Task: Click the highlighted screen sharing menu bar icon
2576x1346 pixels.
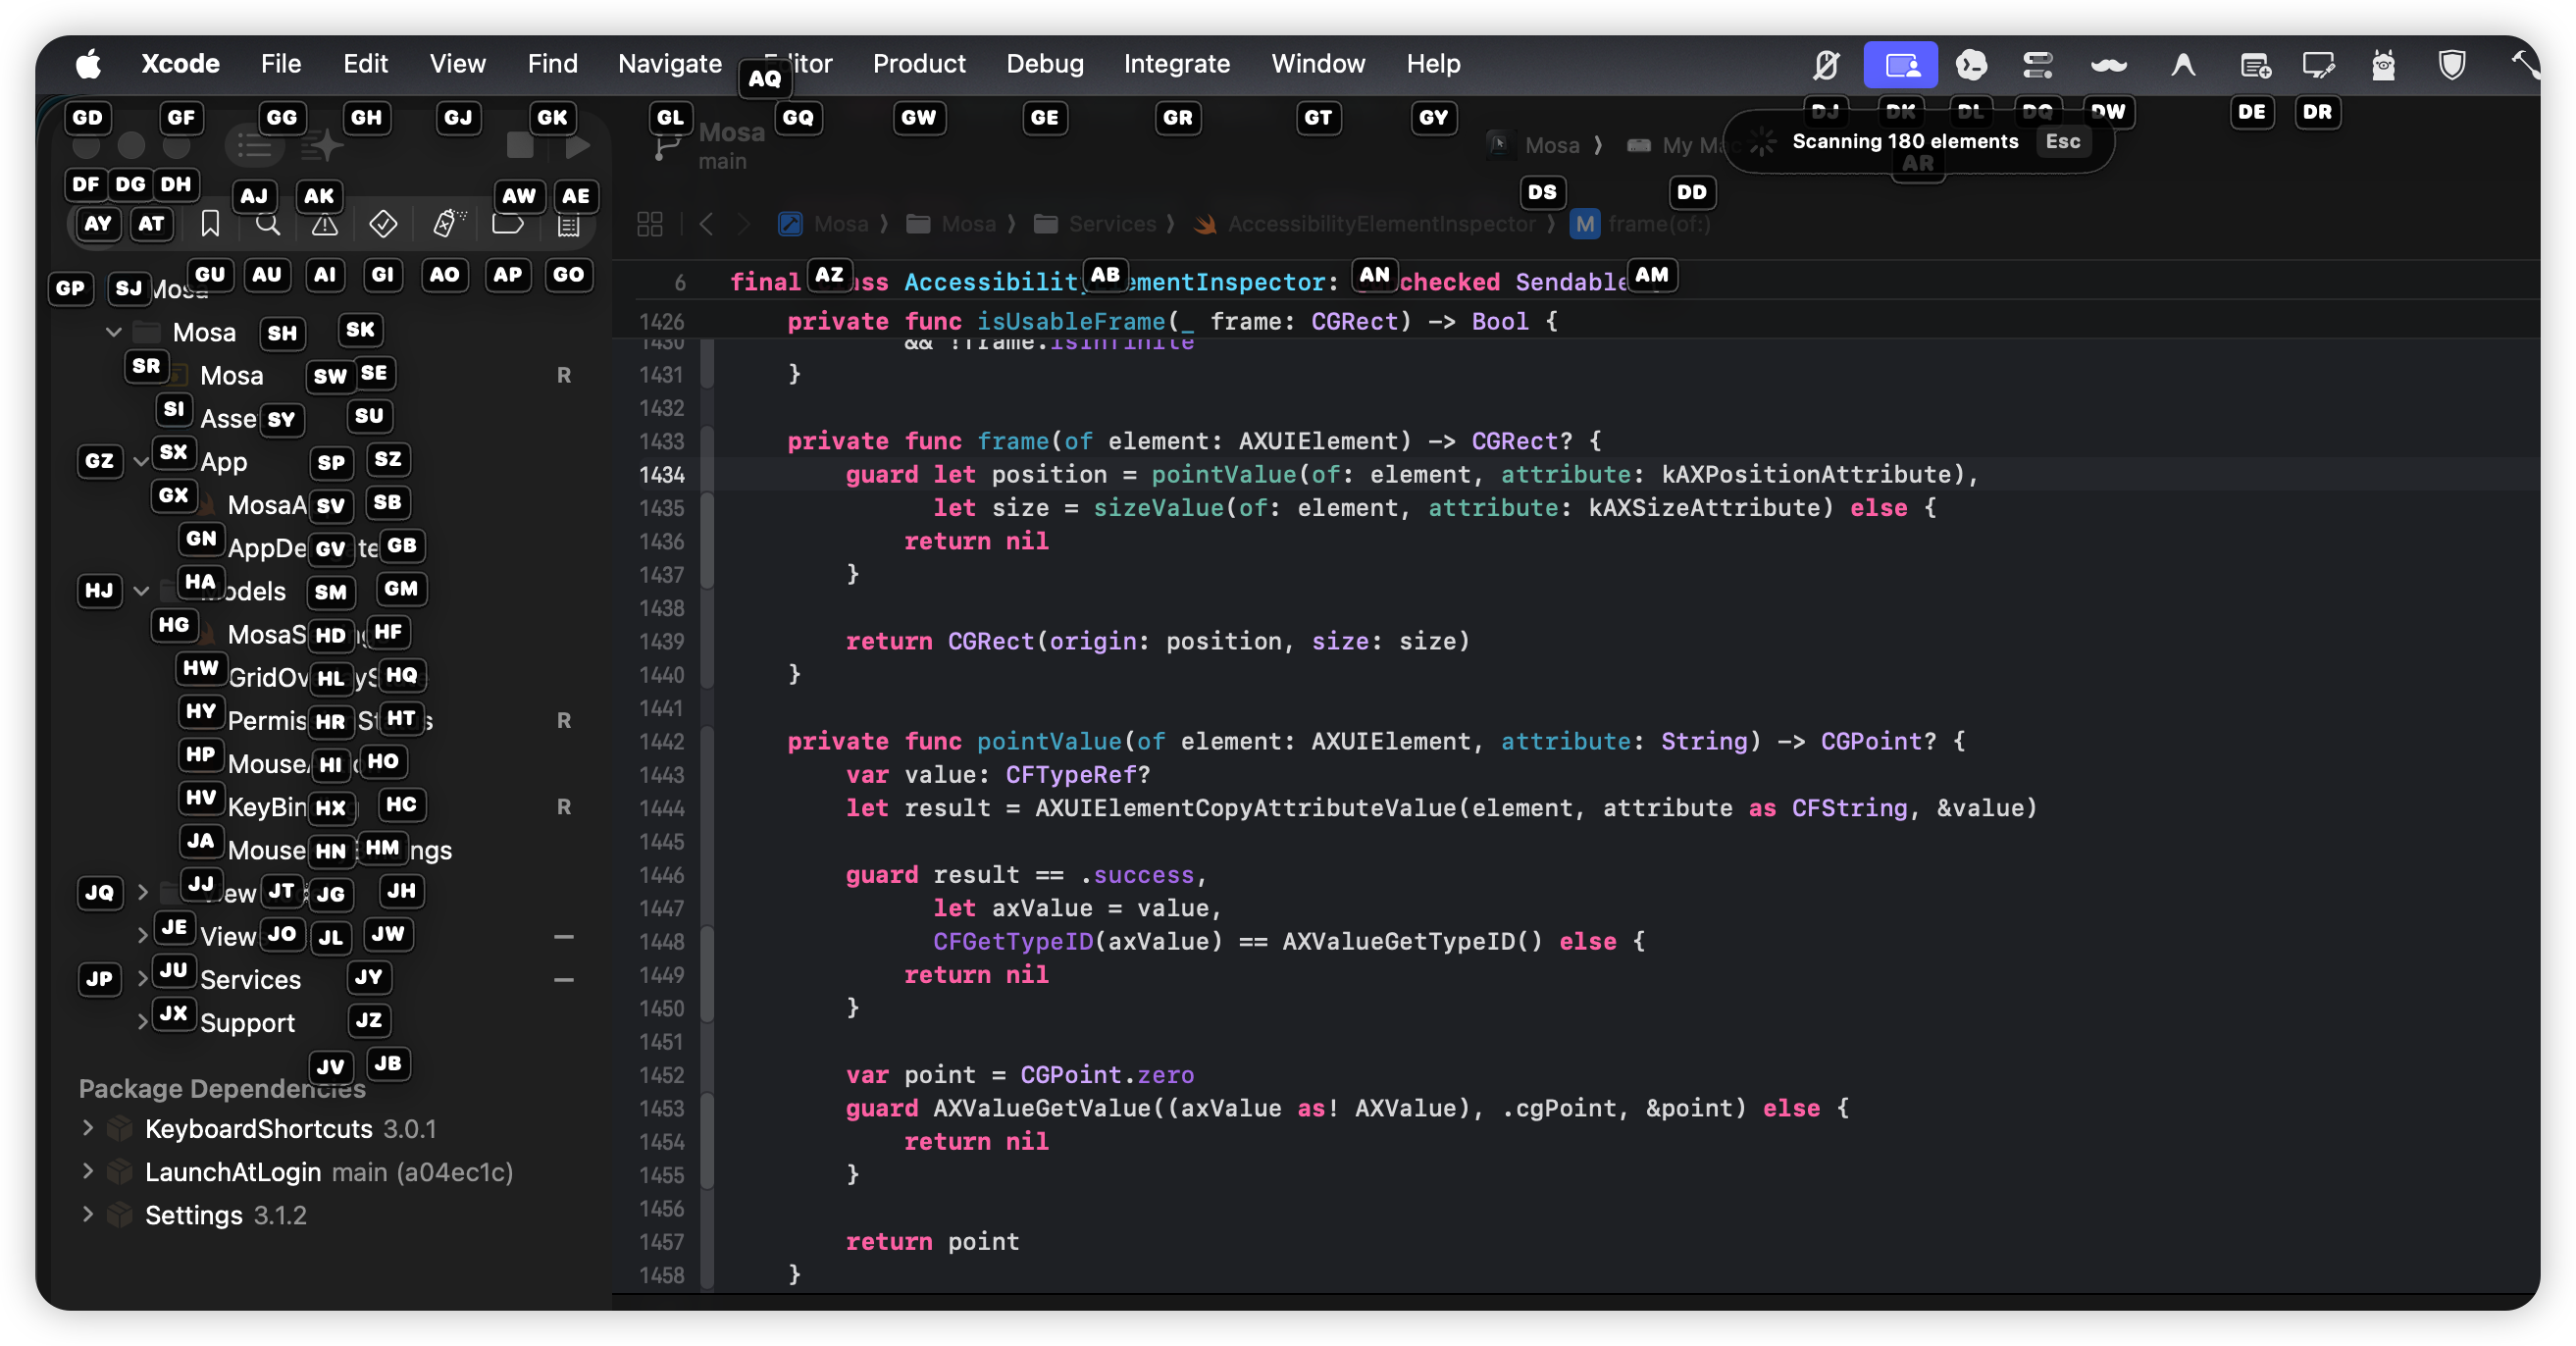Action: pos(1901,65)
